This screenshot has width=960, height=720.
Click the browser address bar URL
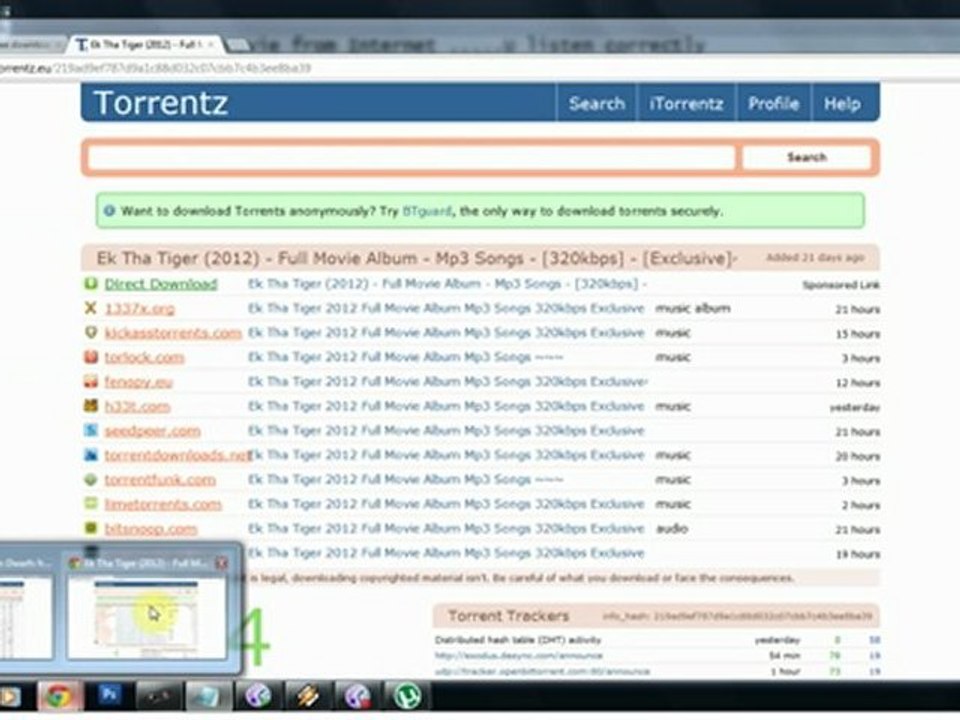click(156, 68)
